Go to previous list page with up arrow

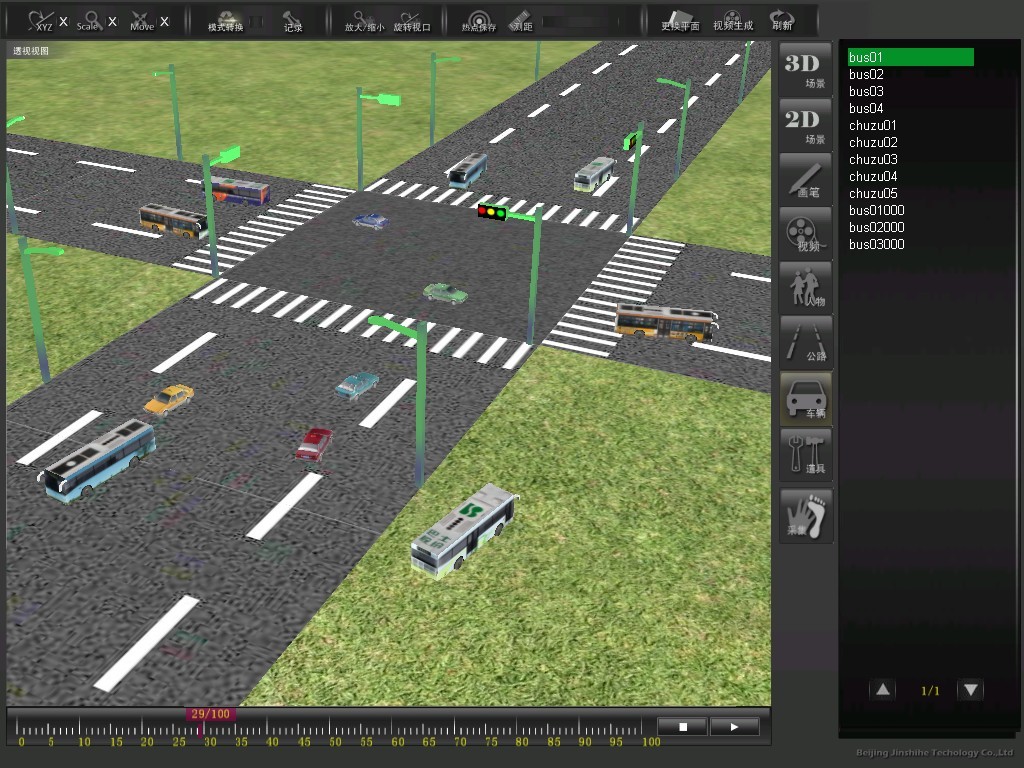883,690
